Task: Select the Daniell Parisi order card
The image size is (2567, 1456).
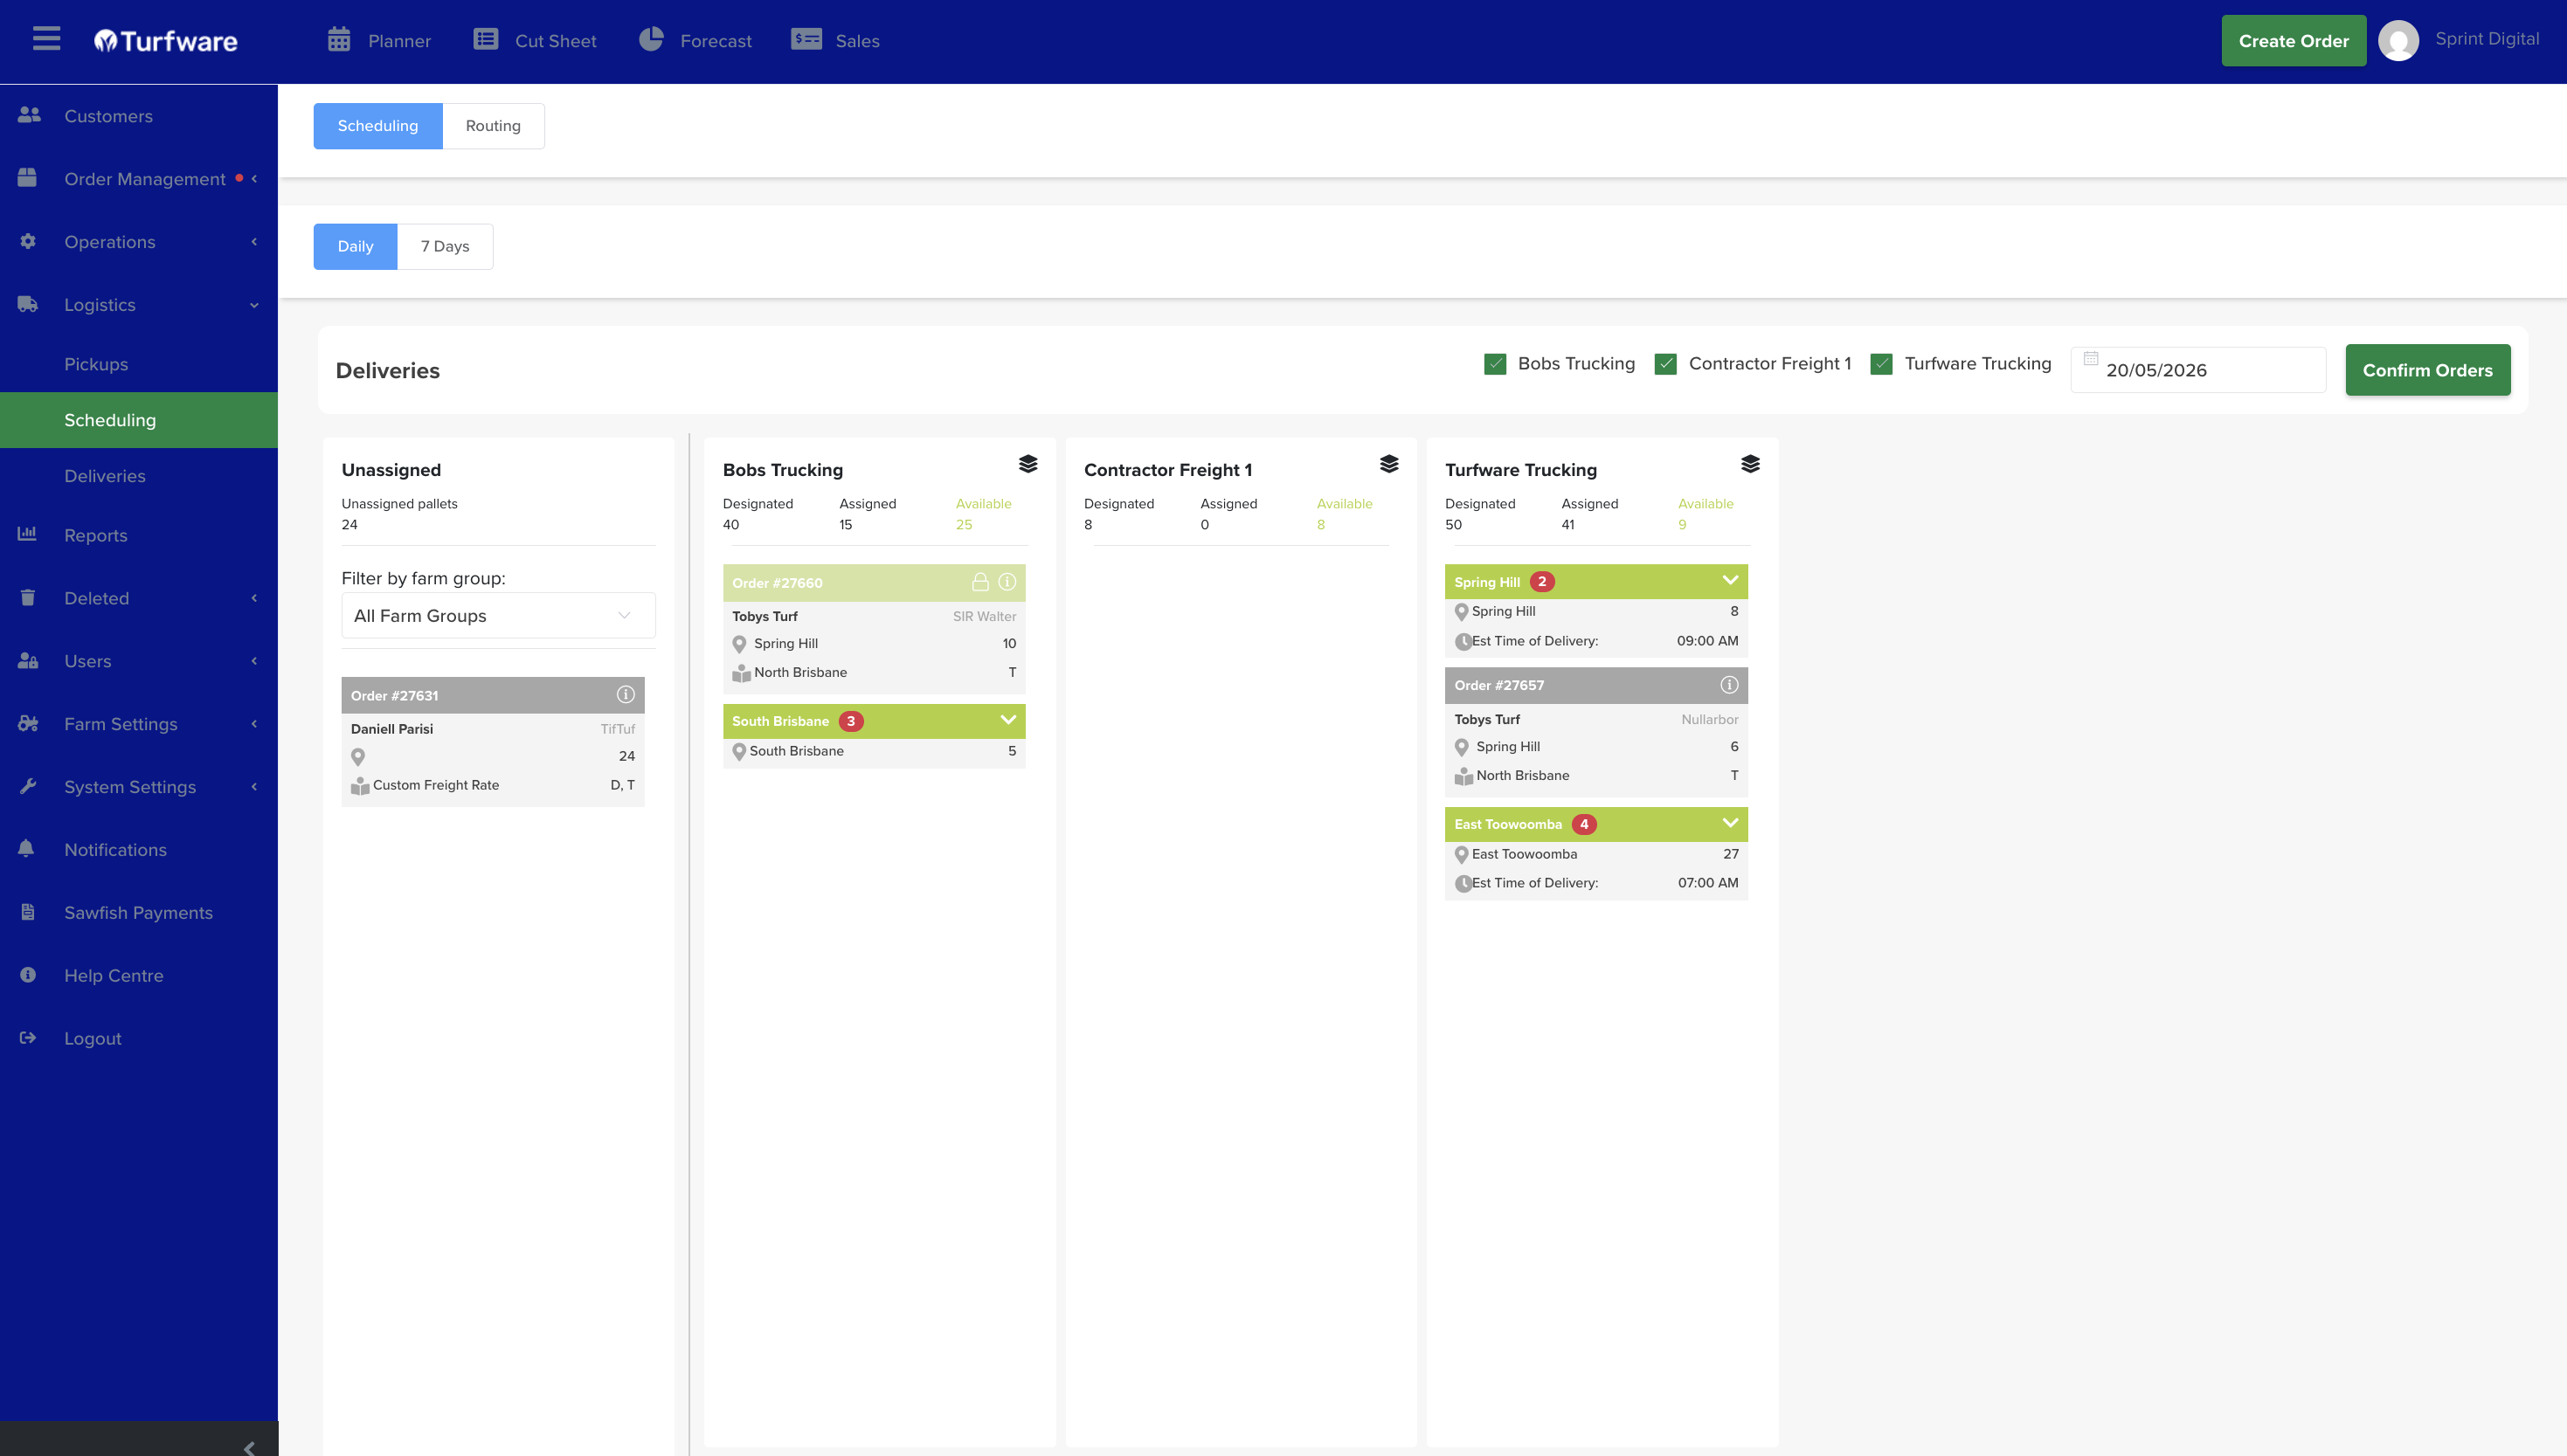Action: [493, 742]
